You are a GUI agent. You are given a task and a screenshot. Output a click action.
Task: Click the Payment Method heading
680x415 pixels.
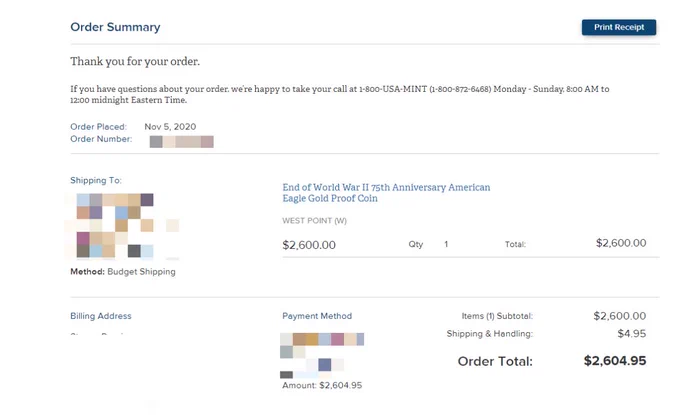pyautogui.click(x=317, y=316)
